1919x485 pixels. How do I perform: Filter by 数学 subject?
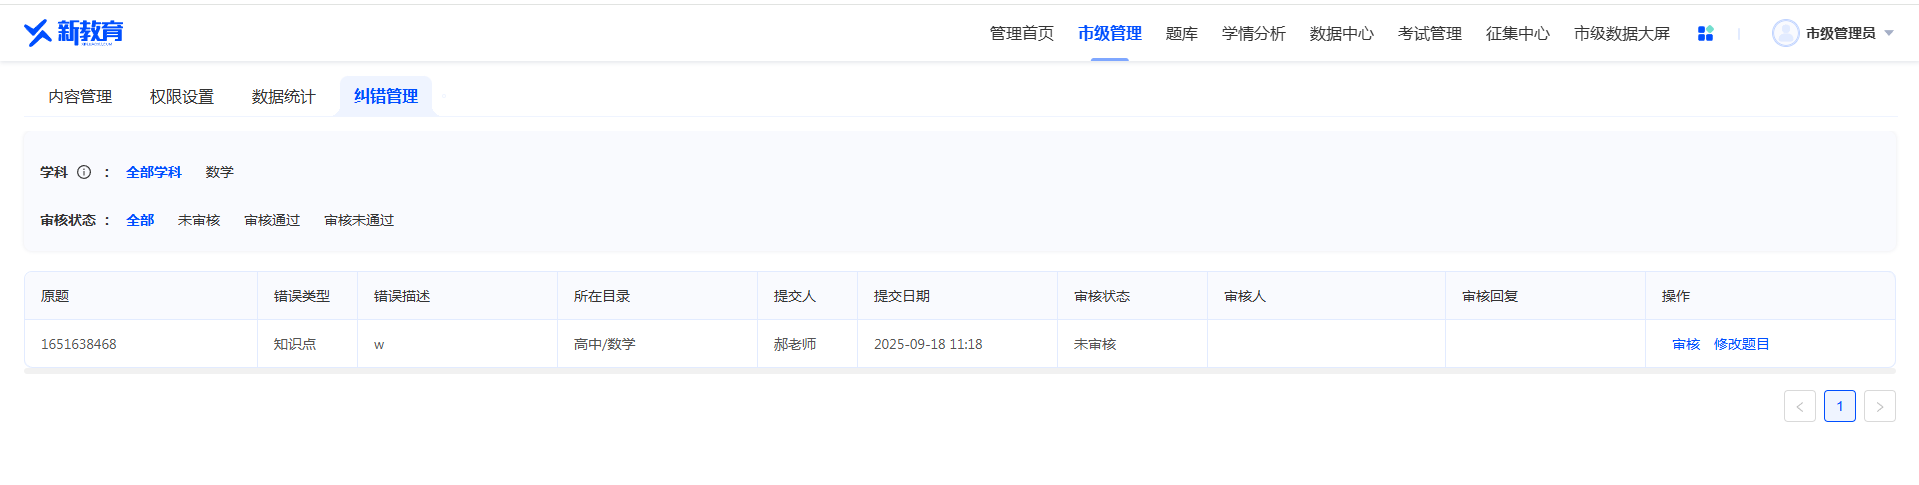click(x=219, y=172)
